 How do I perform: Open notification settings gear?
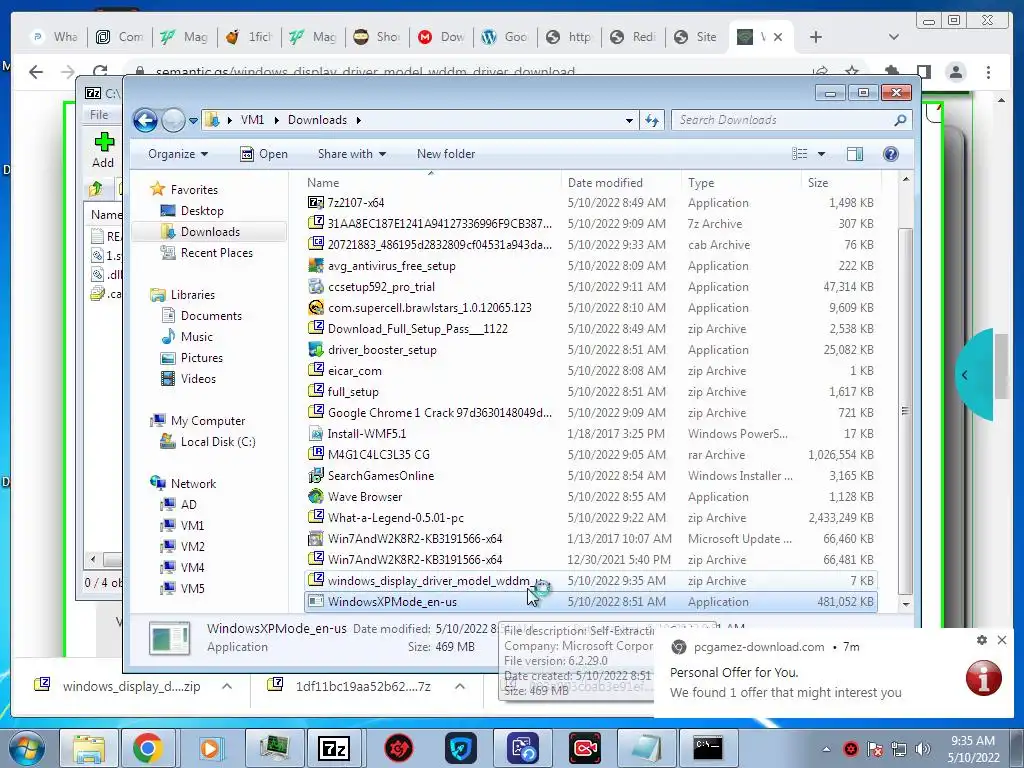tap(982, 640)
